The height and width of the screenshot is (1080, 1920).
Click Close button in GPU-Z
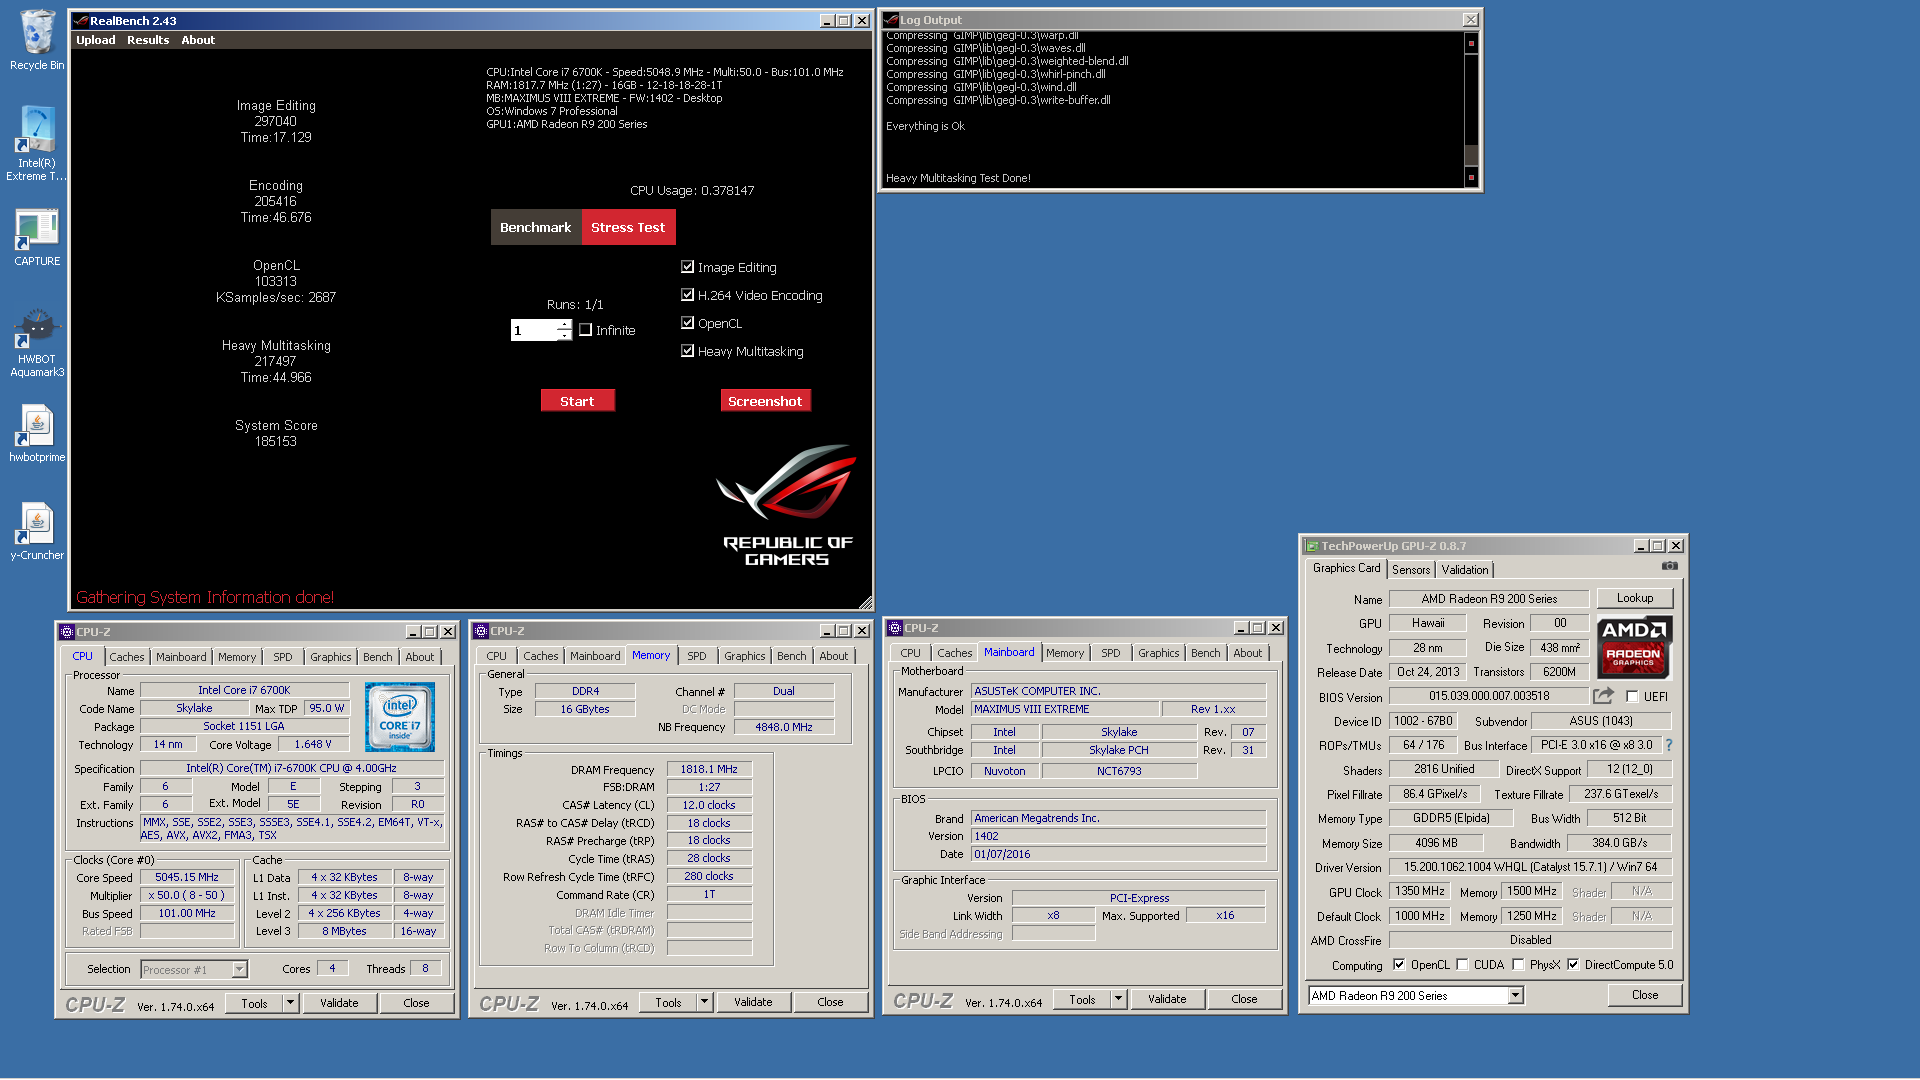1645,995
